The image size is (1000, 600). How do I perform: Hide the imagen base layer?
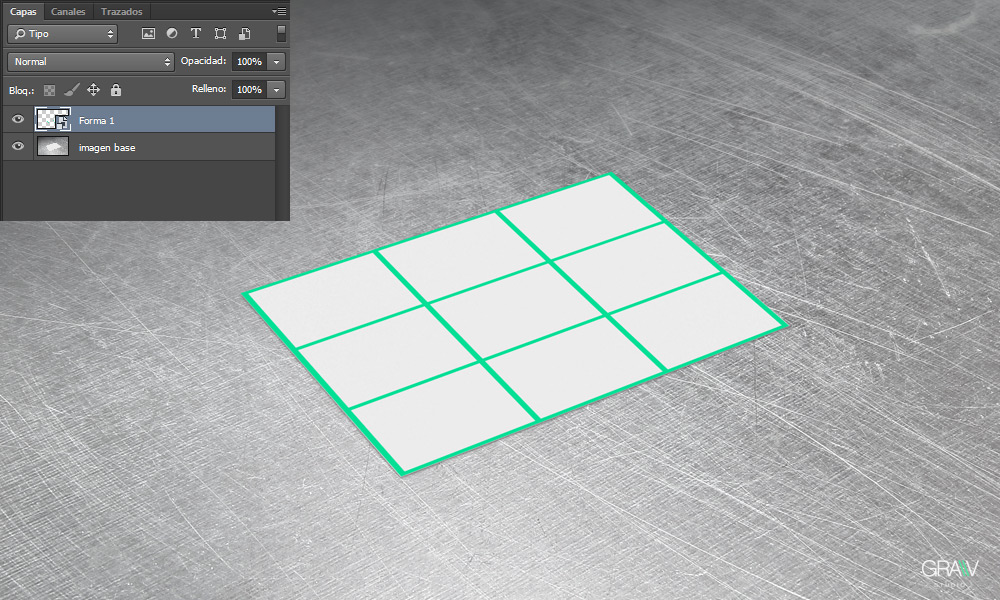click(18, 146)
